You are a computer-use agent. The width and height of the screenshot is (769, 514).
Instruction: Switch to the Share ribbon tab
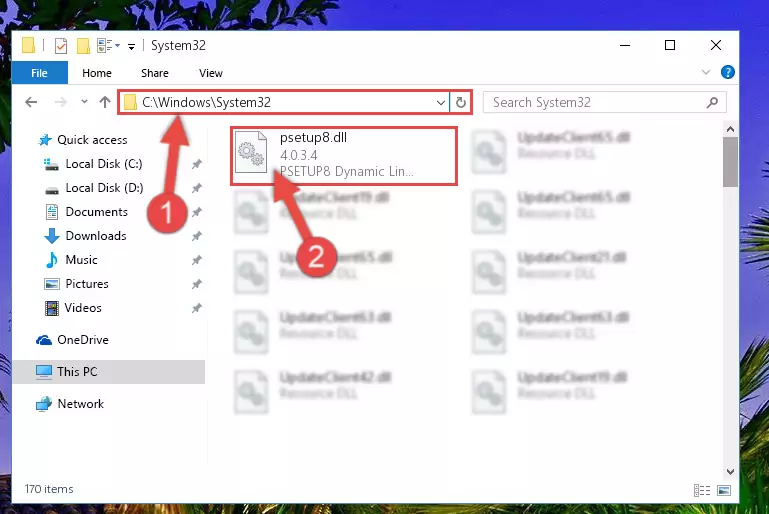[154, 73]
